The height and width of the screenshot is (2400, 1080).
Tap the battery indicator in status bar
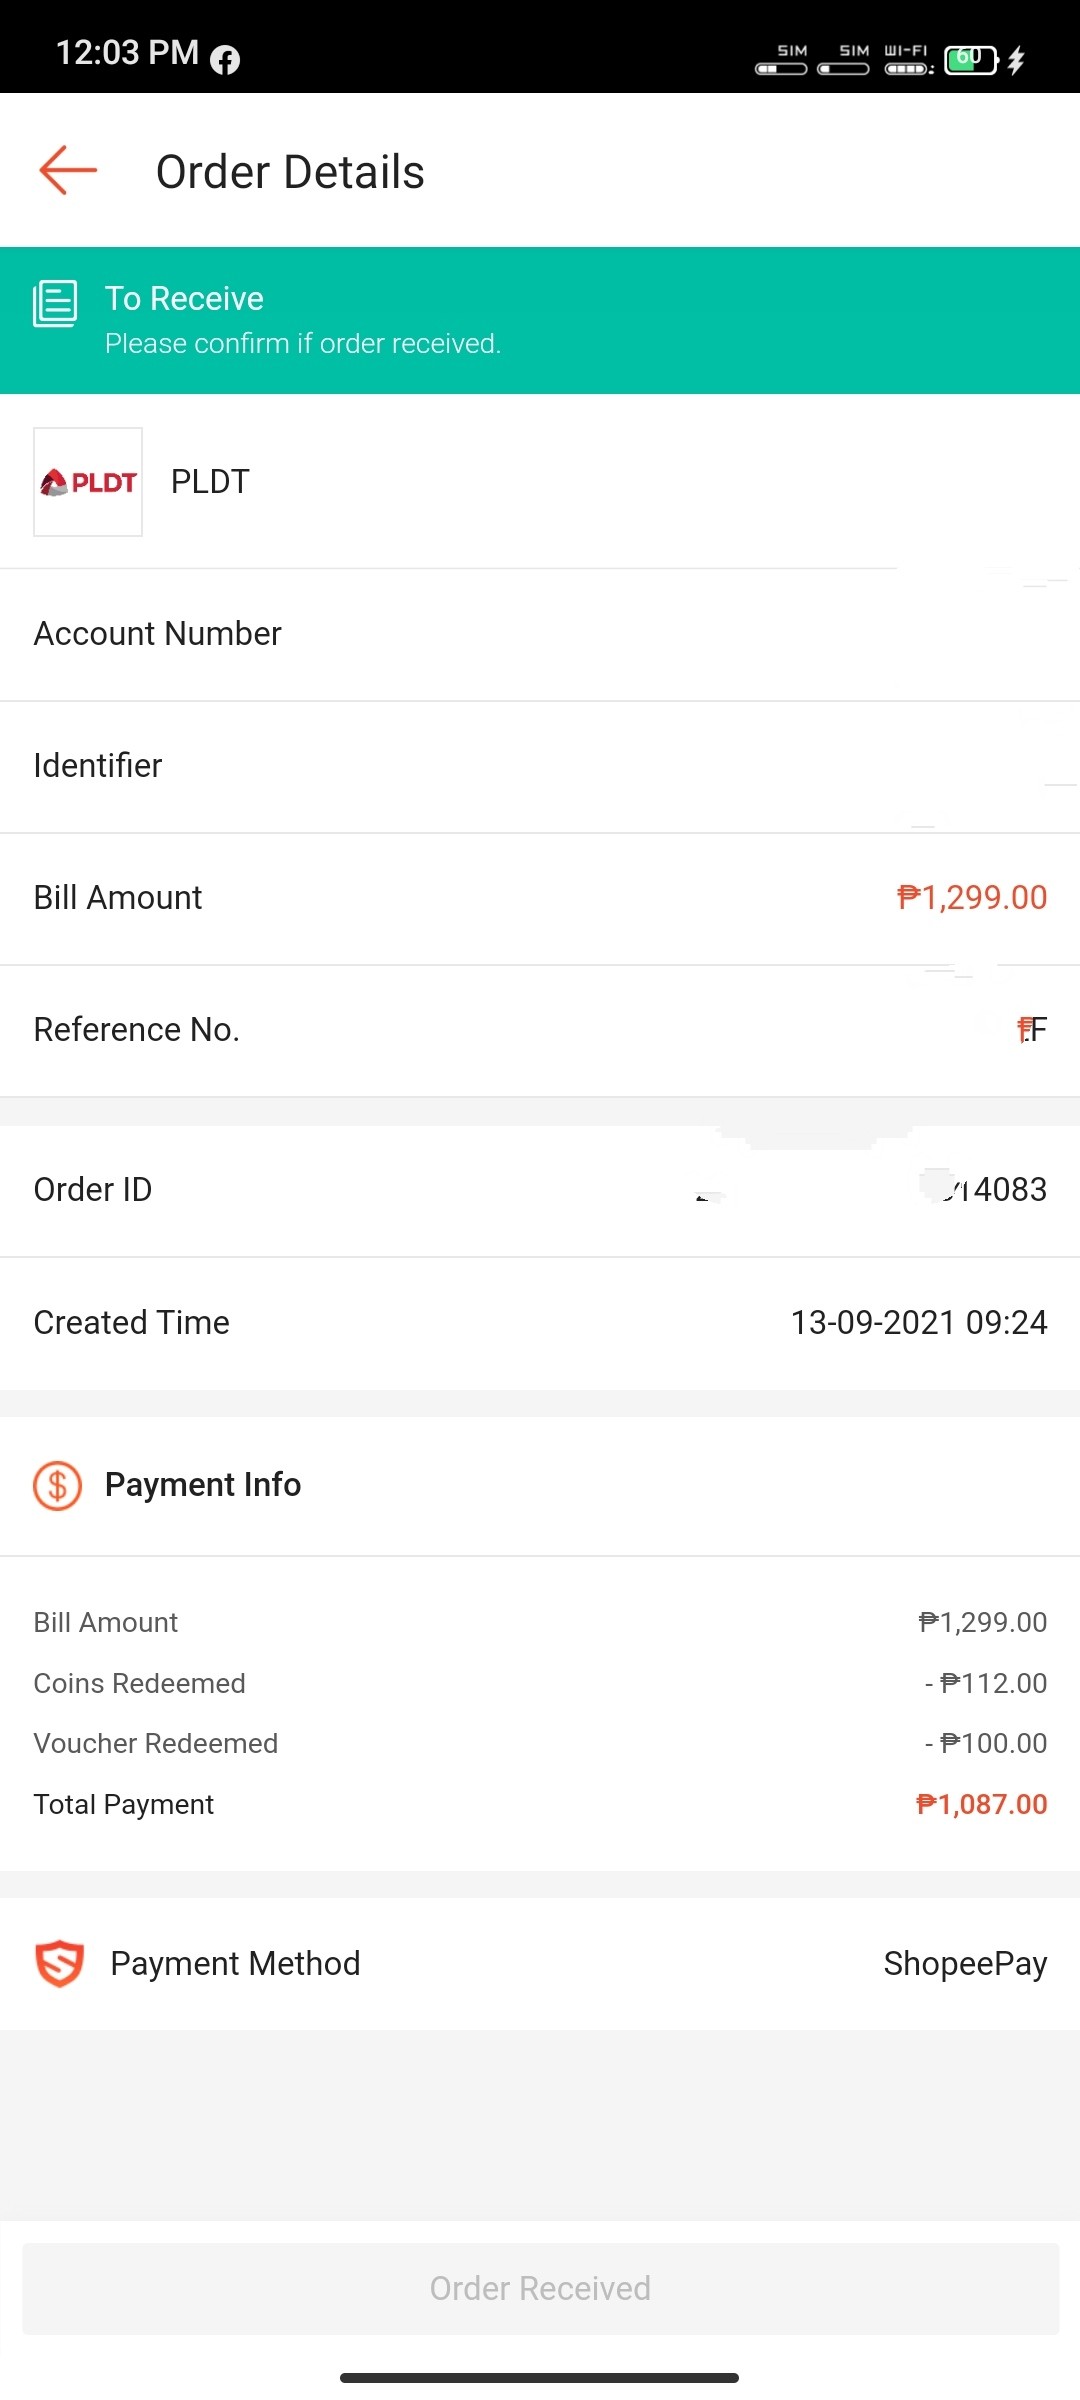[972, 60]
